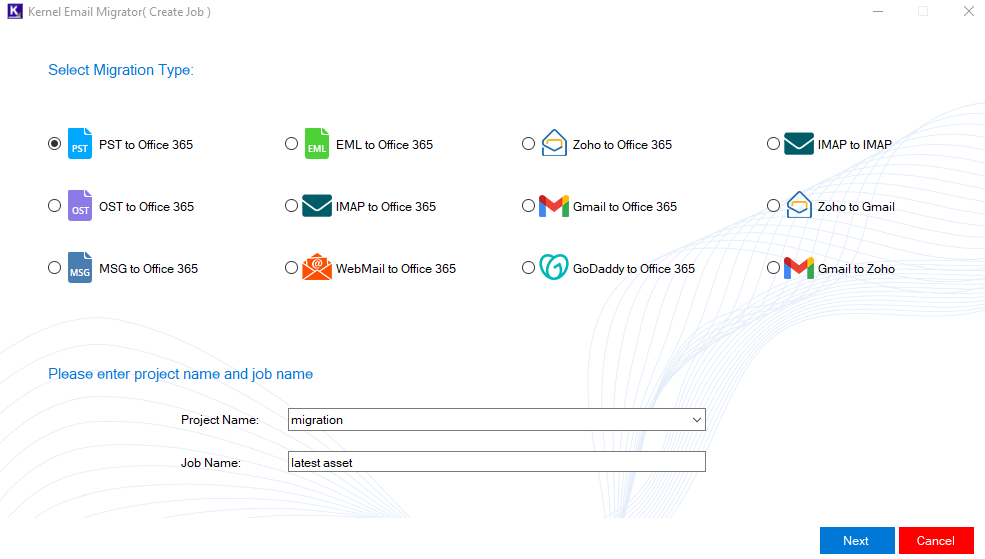The width and height of the screenshot is (985, 559).
Task: Click the green EML file icon
Action: click(317, 144)
